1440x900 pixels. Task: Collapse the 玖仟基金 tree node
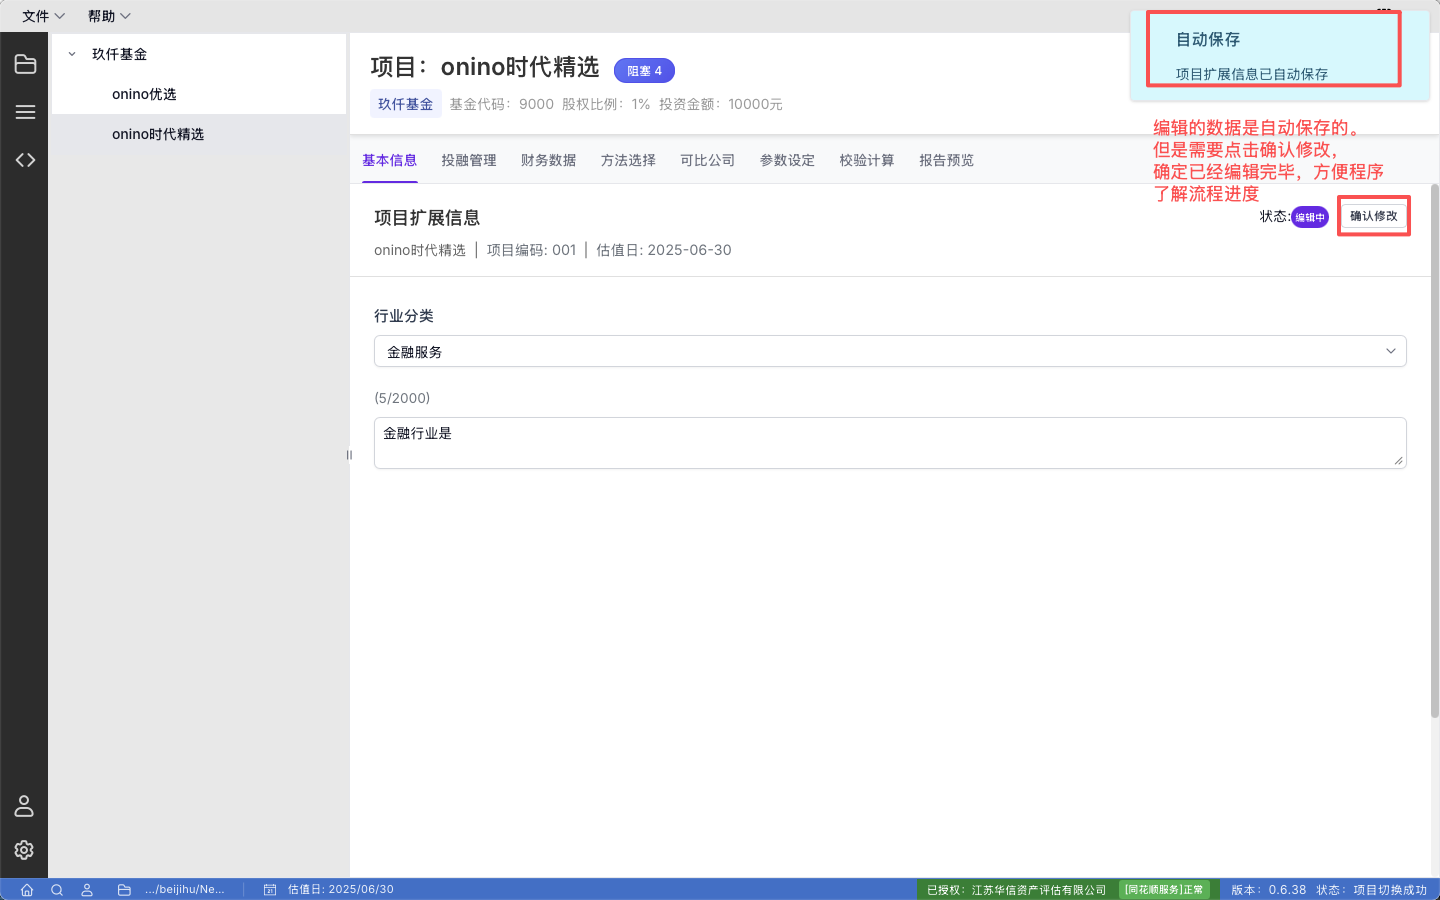[72, 54]
